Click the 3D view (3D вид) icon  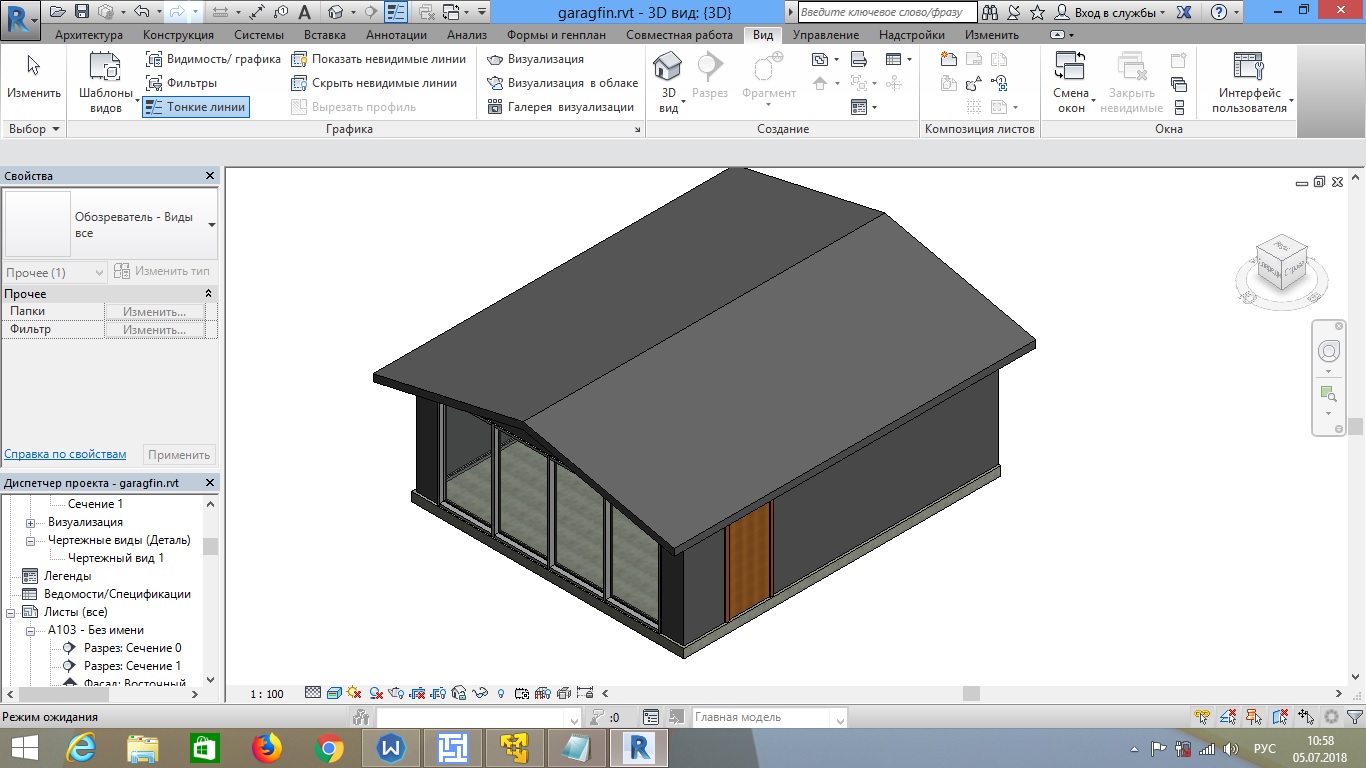point(668,68)
